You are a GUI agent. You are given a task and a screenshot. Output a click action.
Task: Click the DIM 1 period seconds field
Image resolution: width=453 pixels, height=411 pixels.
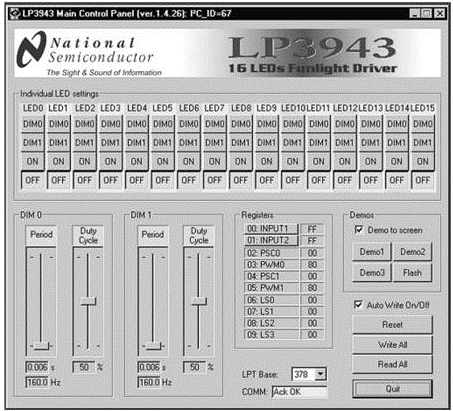point(149,367)
